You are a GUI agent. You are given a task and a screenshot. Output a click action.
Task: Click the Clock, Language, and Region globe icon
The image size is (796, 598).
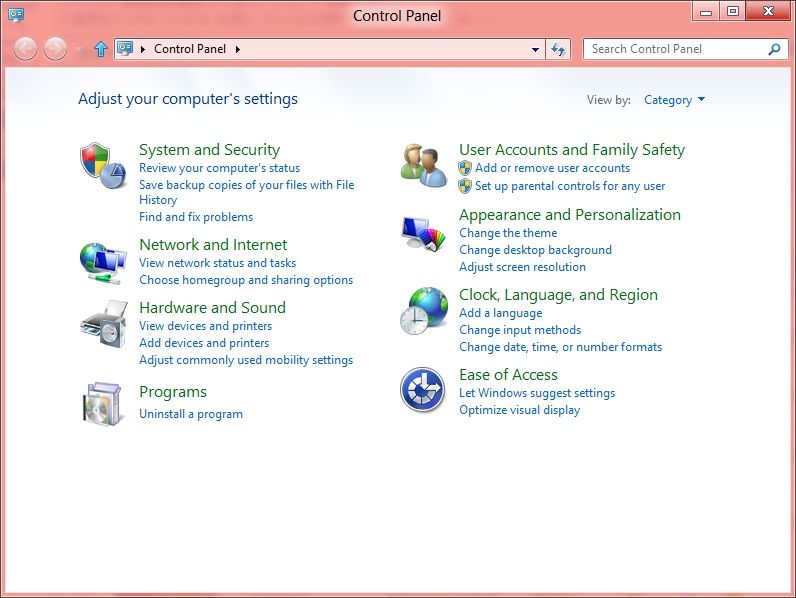pyautogui.click(x=423, y=311)
